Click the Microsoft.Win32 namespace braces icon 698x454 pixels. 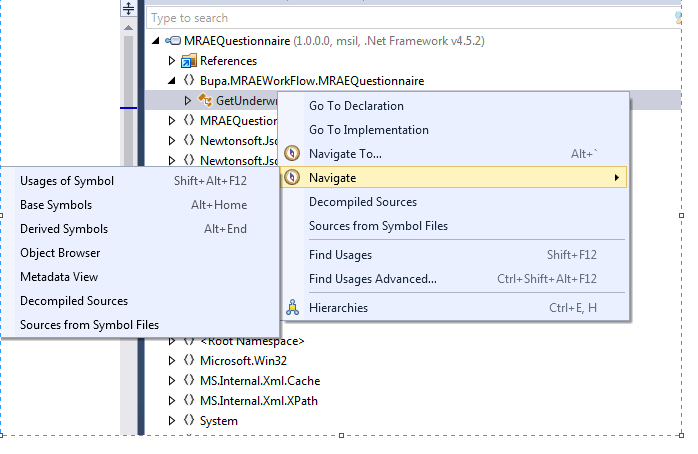(x=188, y=361)
